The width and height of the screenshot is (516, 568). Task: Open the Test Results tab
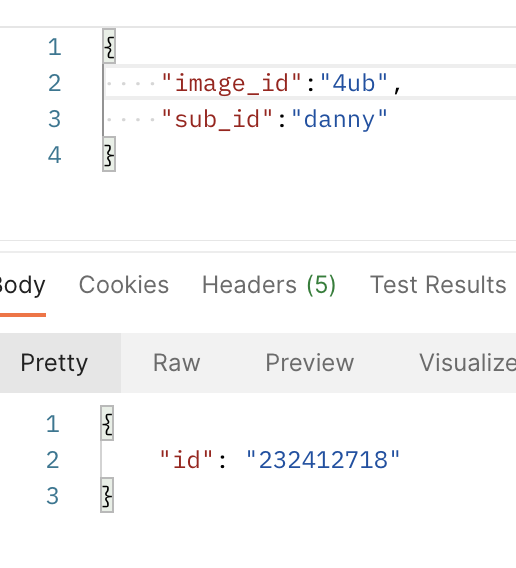[438, 285]
